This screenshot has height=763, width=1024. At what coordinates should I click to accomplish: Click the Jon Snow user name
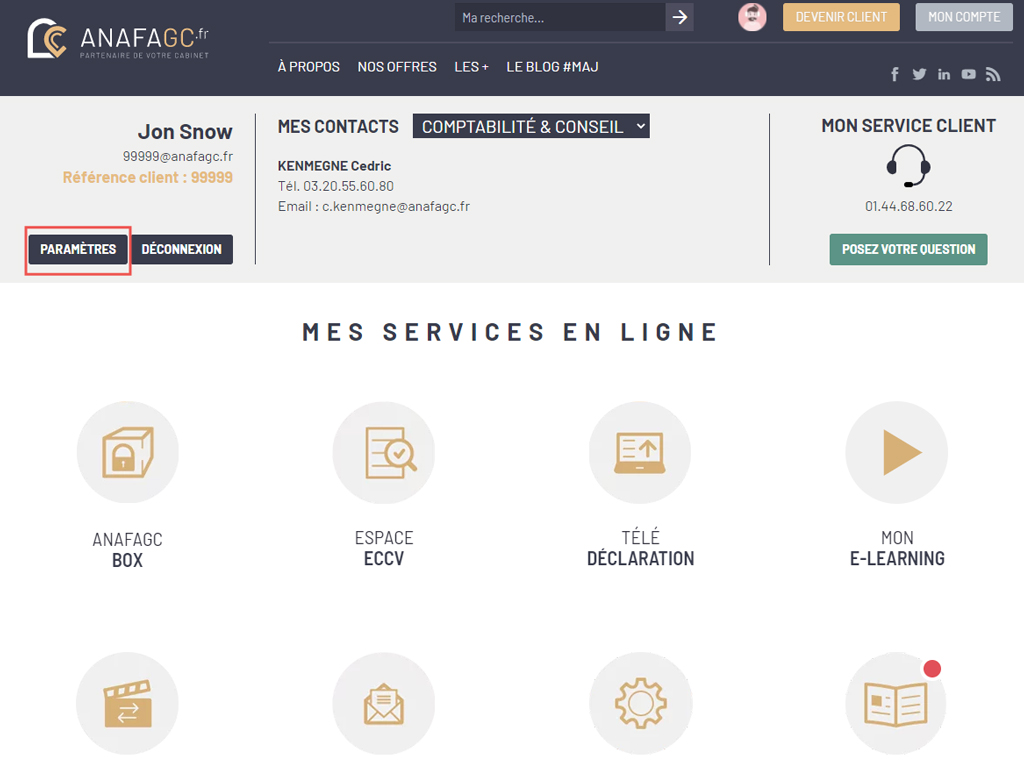pyautogui.click(x=185, y=132)
